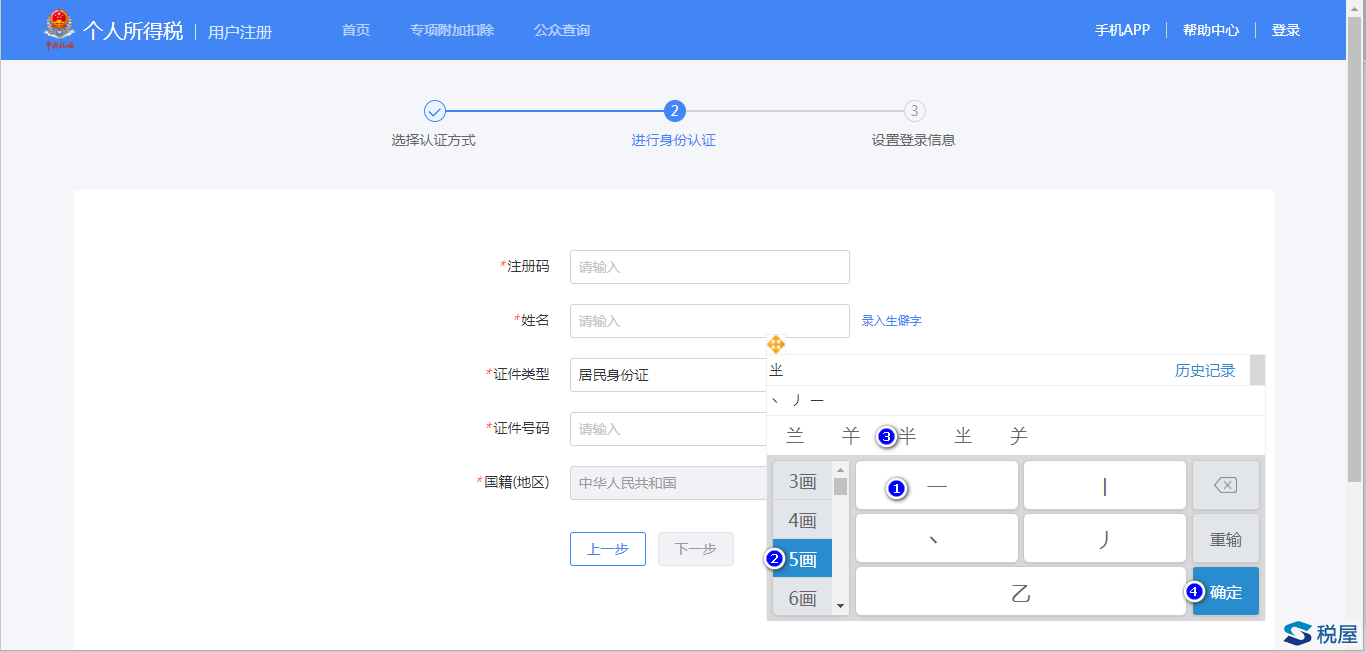Click 登录 in the header
Screen dimensions: 1366x652
click(1286, 30)
